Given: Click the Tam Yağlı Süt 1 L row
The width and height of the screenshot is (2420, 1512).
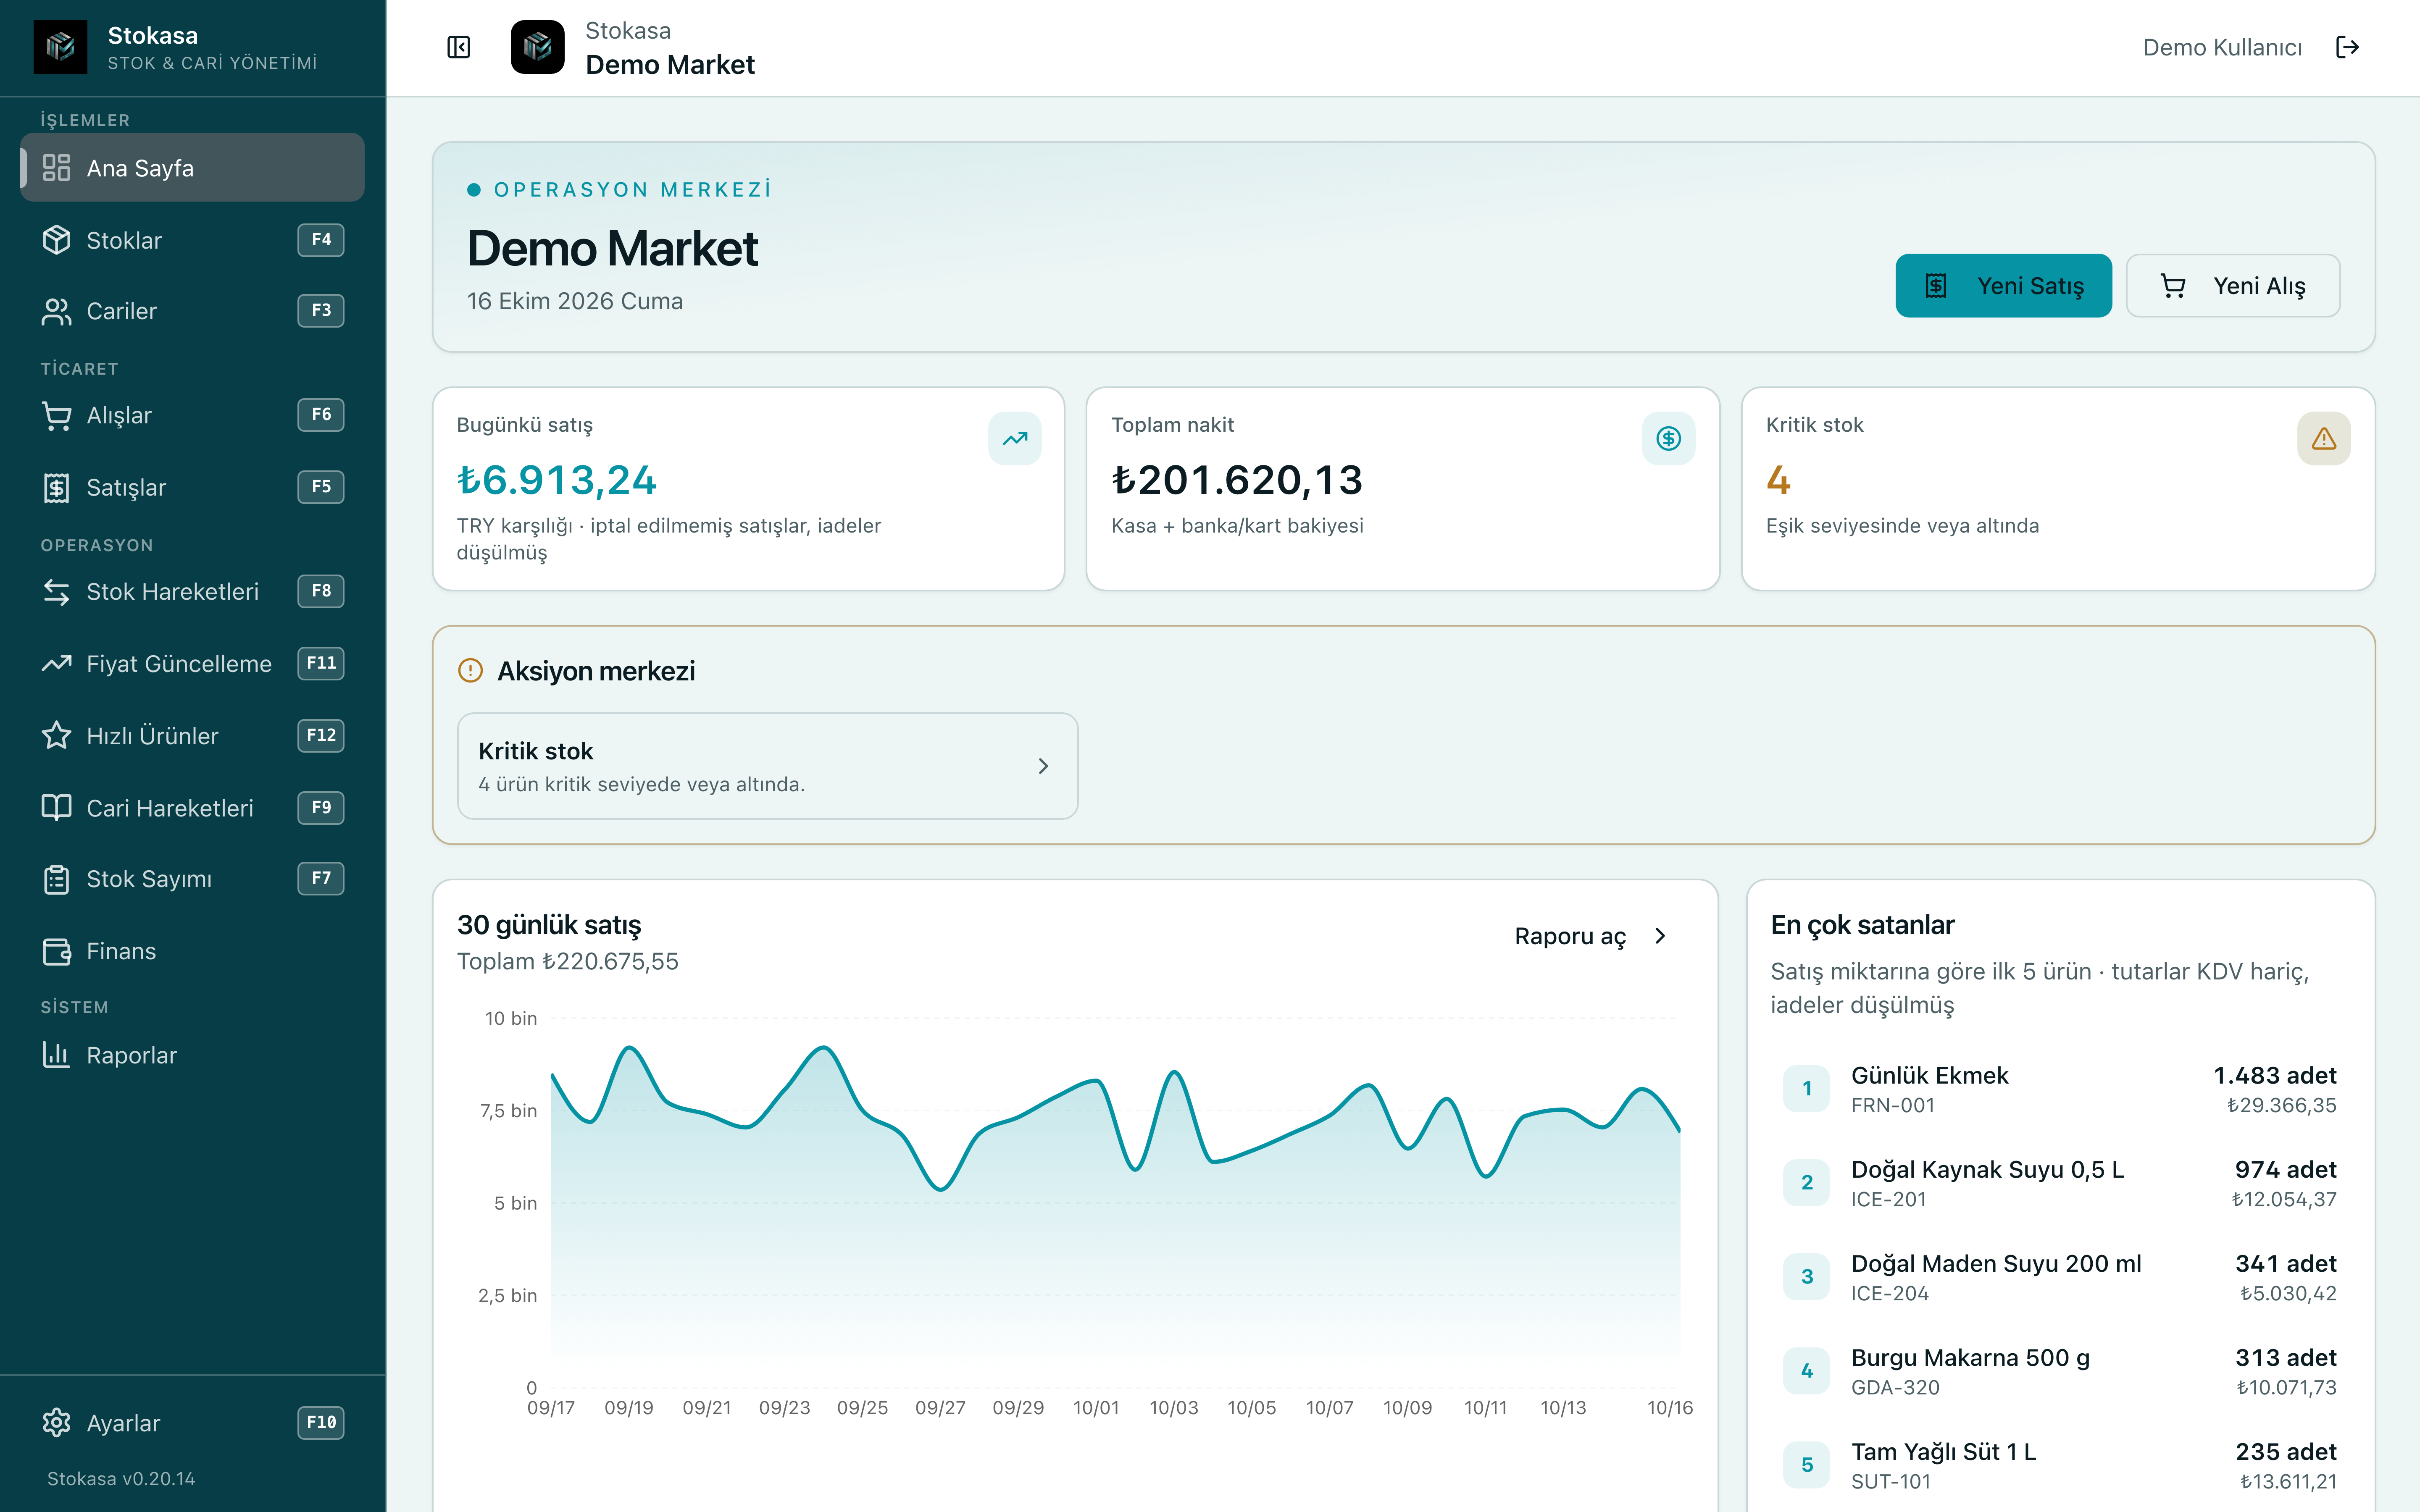Looking at the screenshot, I should click(2059, 1465).
